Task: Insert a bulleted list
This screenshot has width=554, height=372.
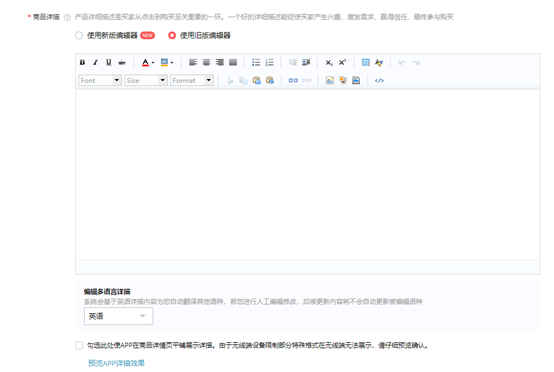Action: 256,63
